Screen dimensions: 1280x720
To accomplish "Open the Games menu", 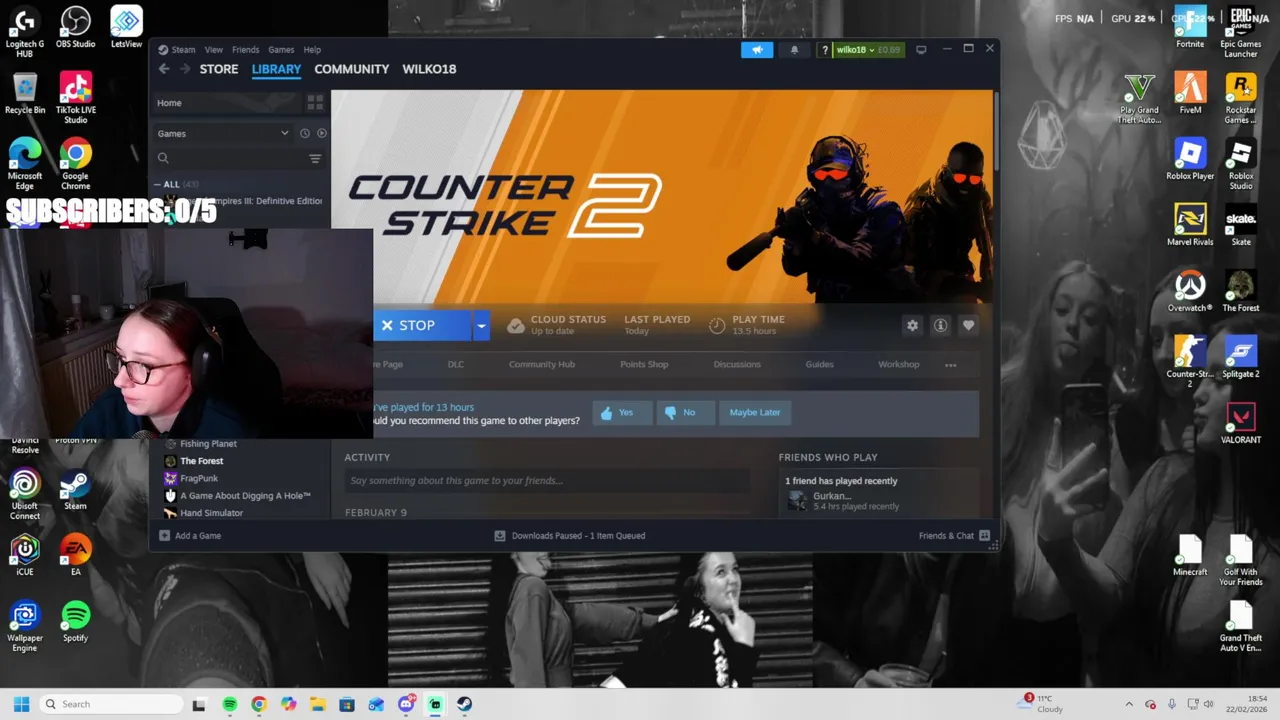I will tap(281, 49).
